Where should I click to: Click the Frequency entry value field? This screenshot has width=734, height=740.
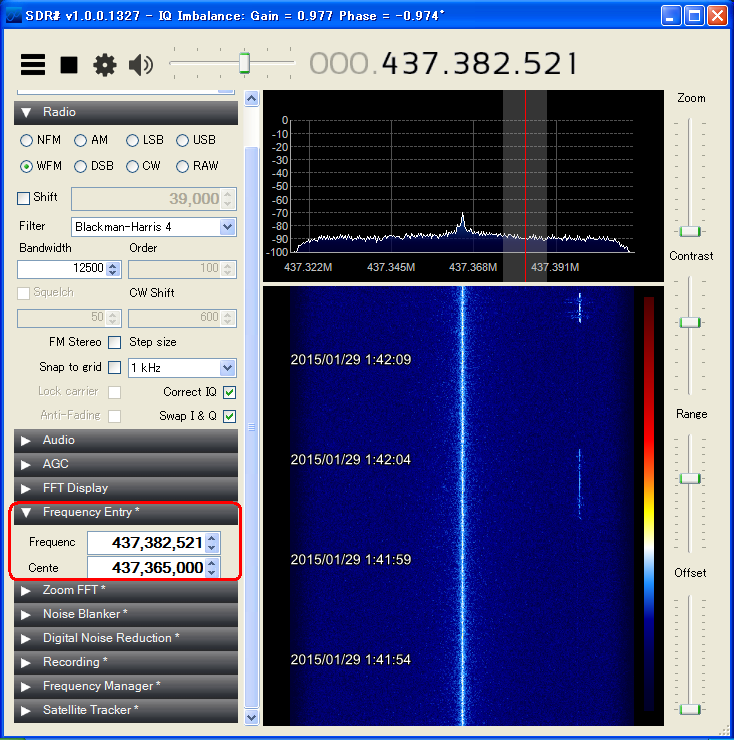pyautogui.click(x=146, y=543)
